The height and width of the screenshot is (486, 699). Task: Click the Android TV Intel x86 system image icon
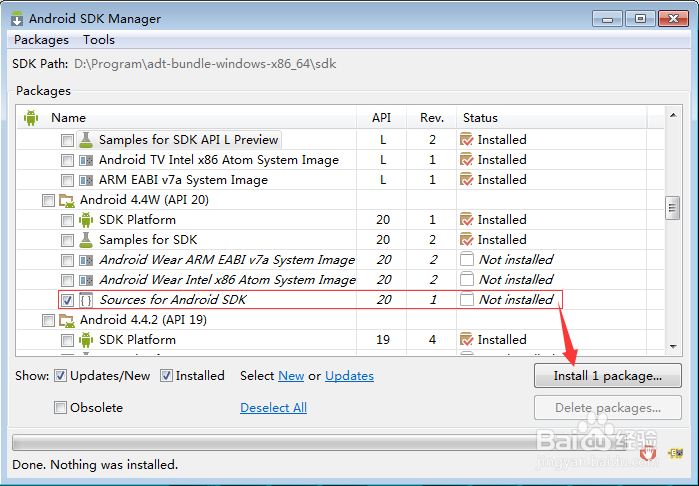(86, 160)
